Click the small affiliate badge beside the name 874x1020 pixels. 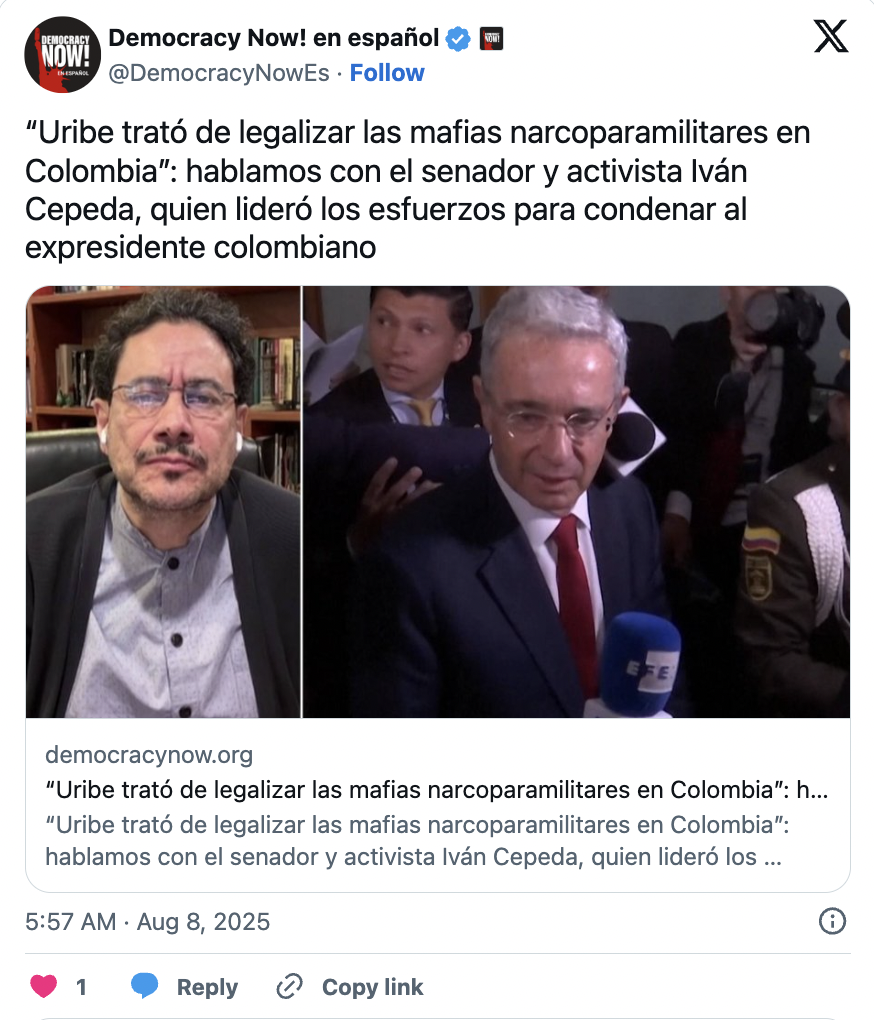point(492,38)
